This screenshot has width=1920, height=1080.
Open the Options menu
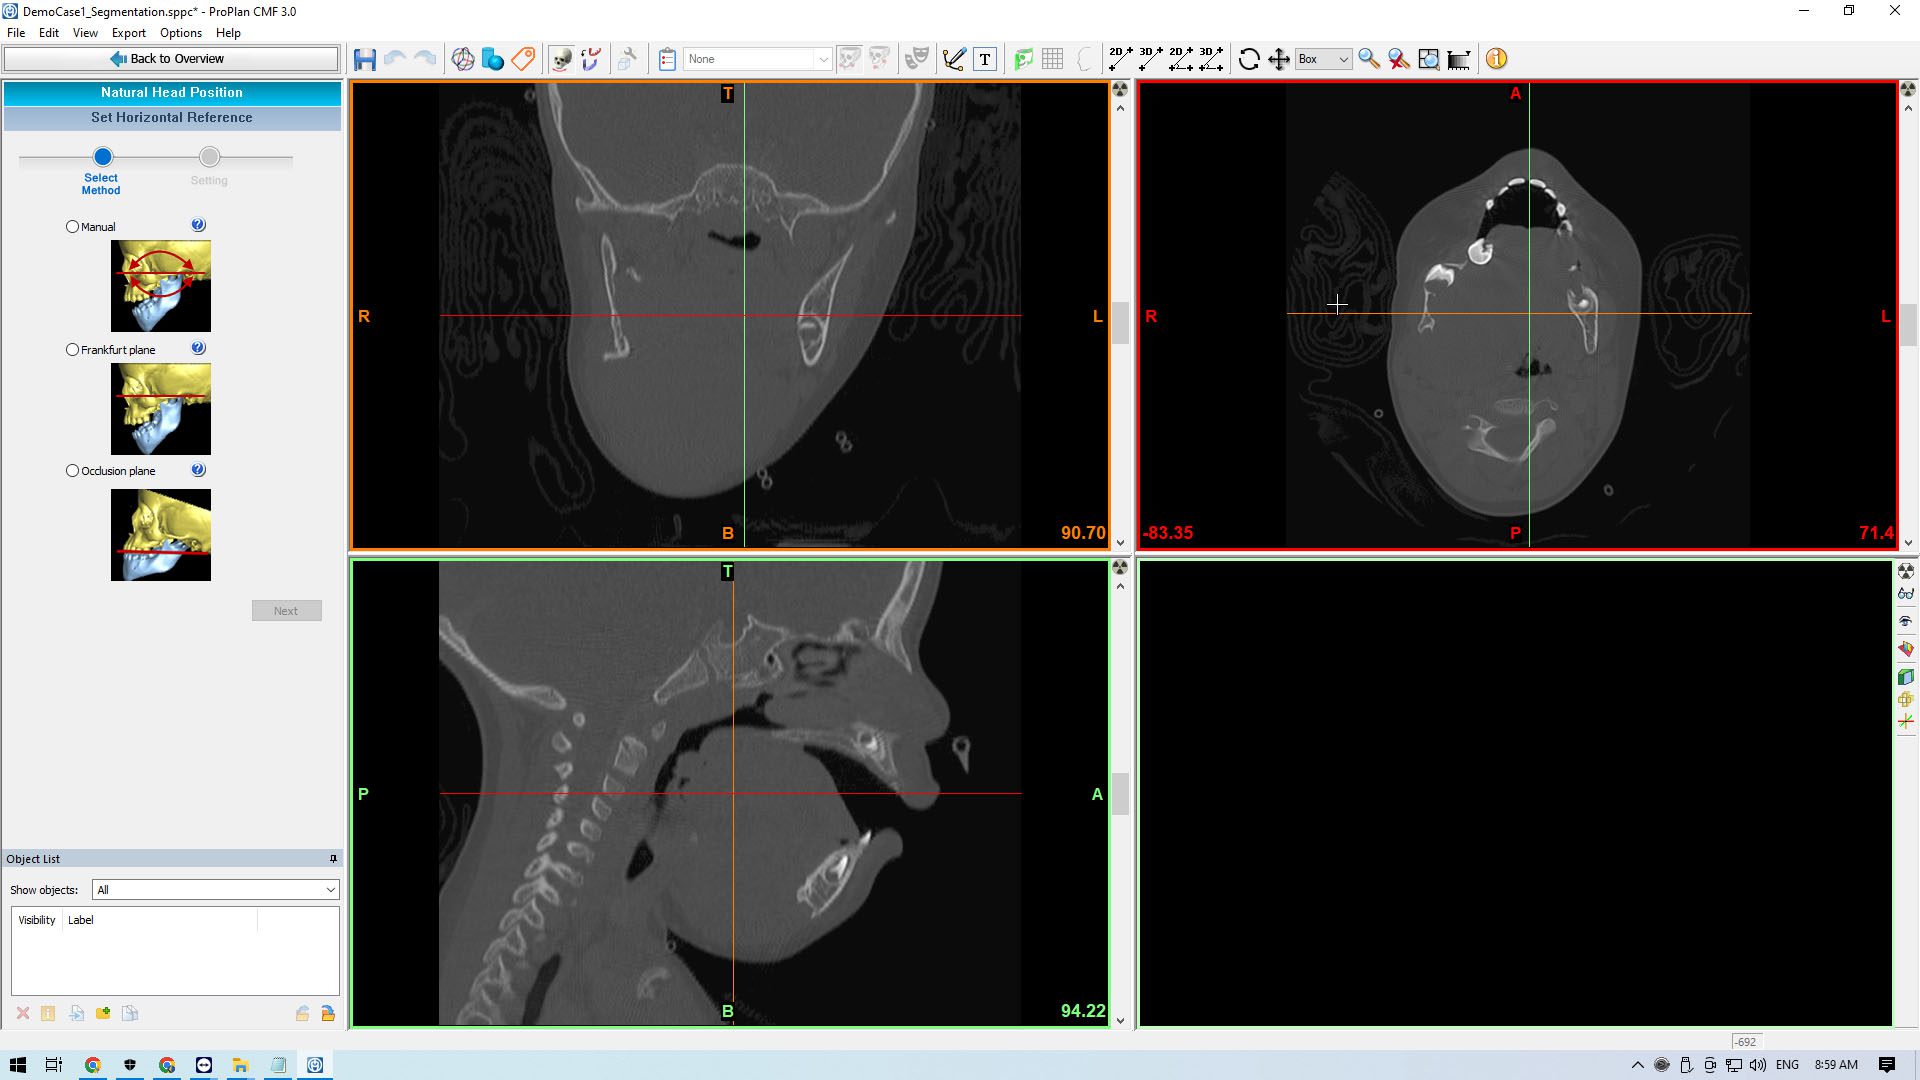pos(180,33)
